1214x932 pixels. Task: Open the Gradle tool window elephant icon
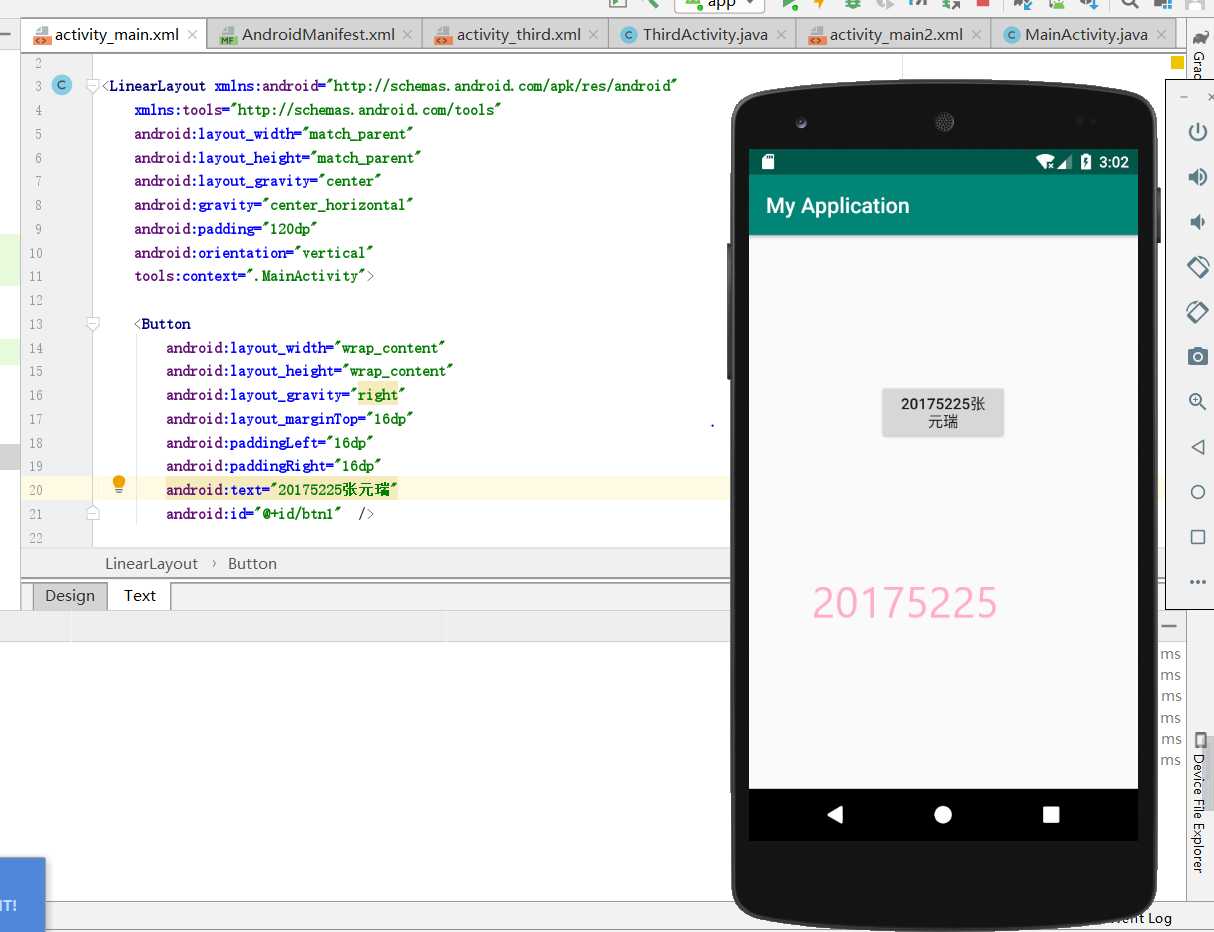[x=1200, y=38]
